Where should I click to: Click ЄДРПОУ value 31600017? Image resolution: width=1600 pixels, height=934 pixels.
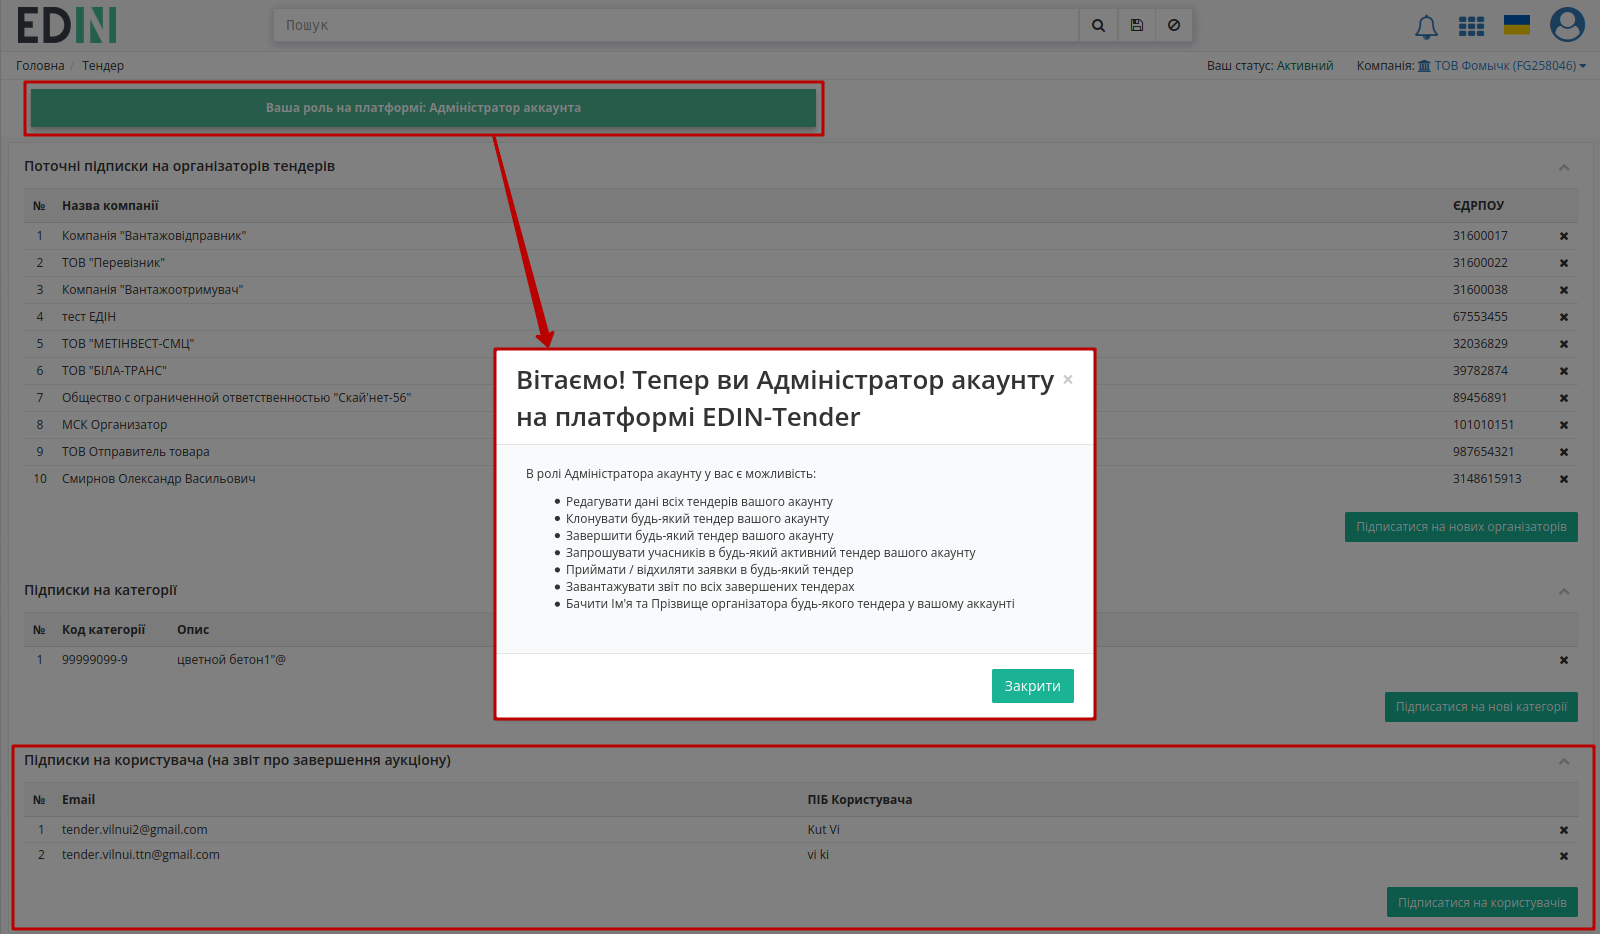(x=1480, y=236)
